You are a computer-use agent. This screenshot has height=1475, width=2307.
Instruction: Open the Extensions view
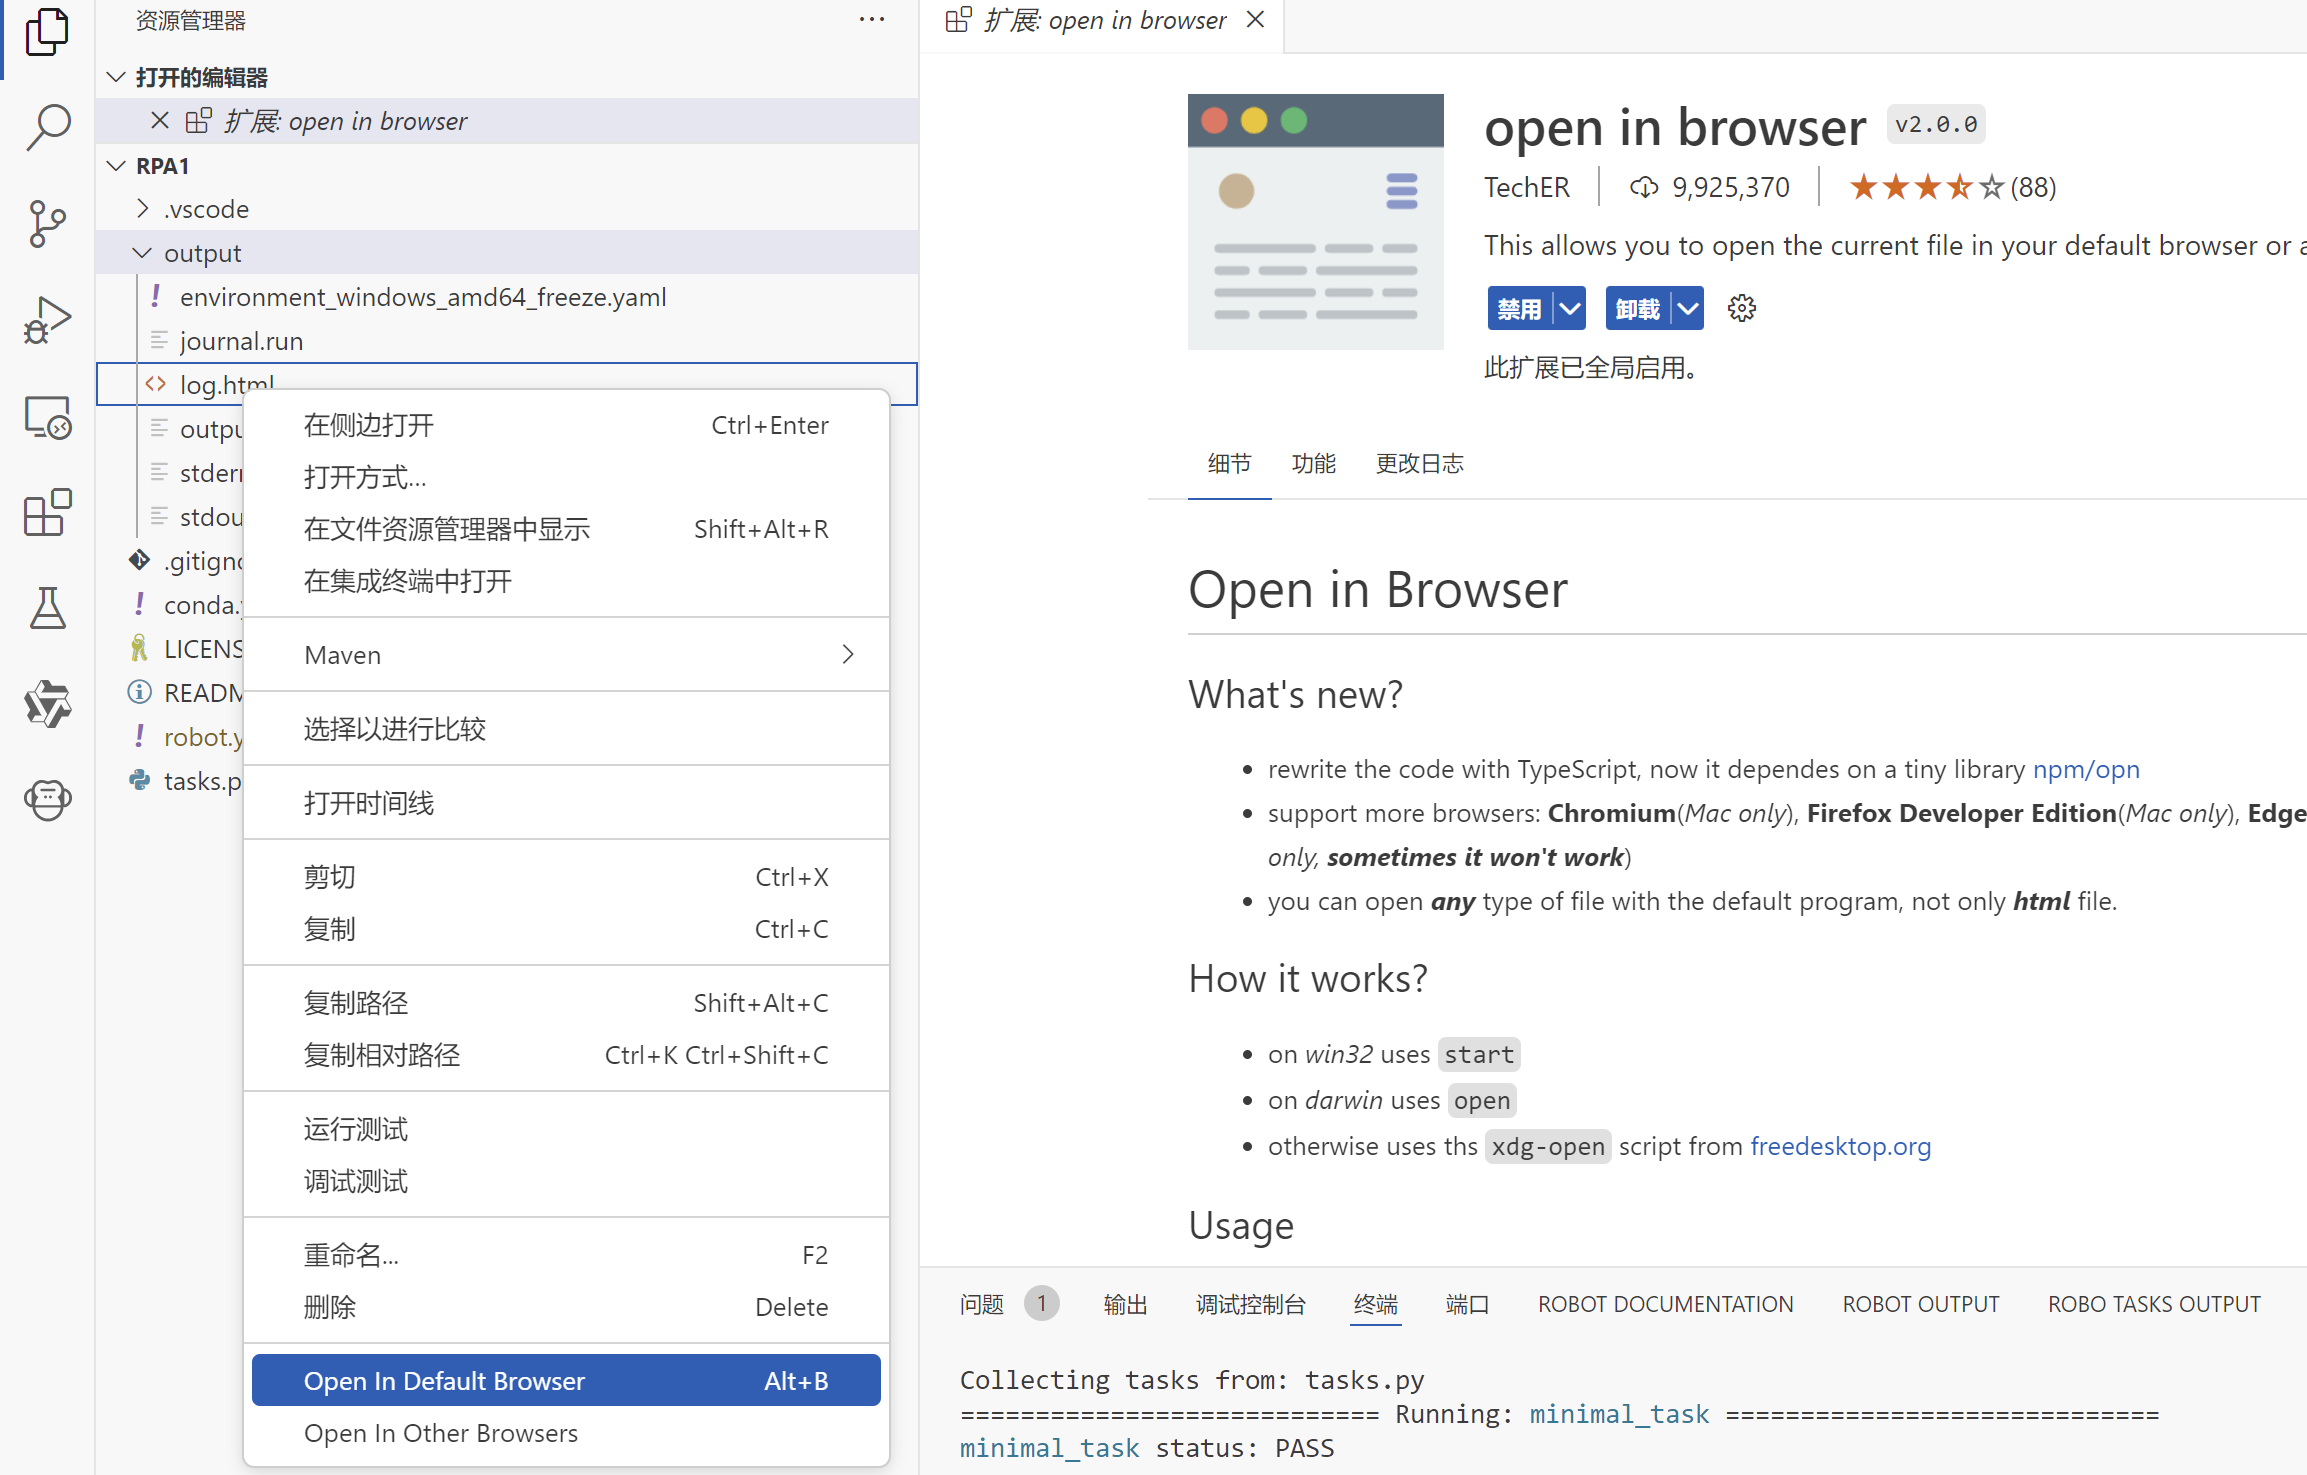click(x=47, y=513)
